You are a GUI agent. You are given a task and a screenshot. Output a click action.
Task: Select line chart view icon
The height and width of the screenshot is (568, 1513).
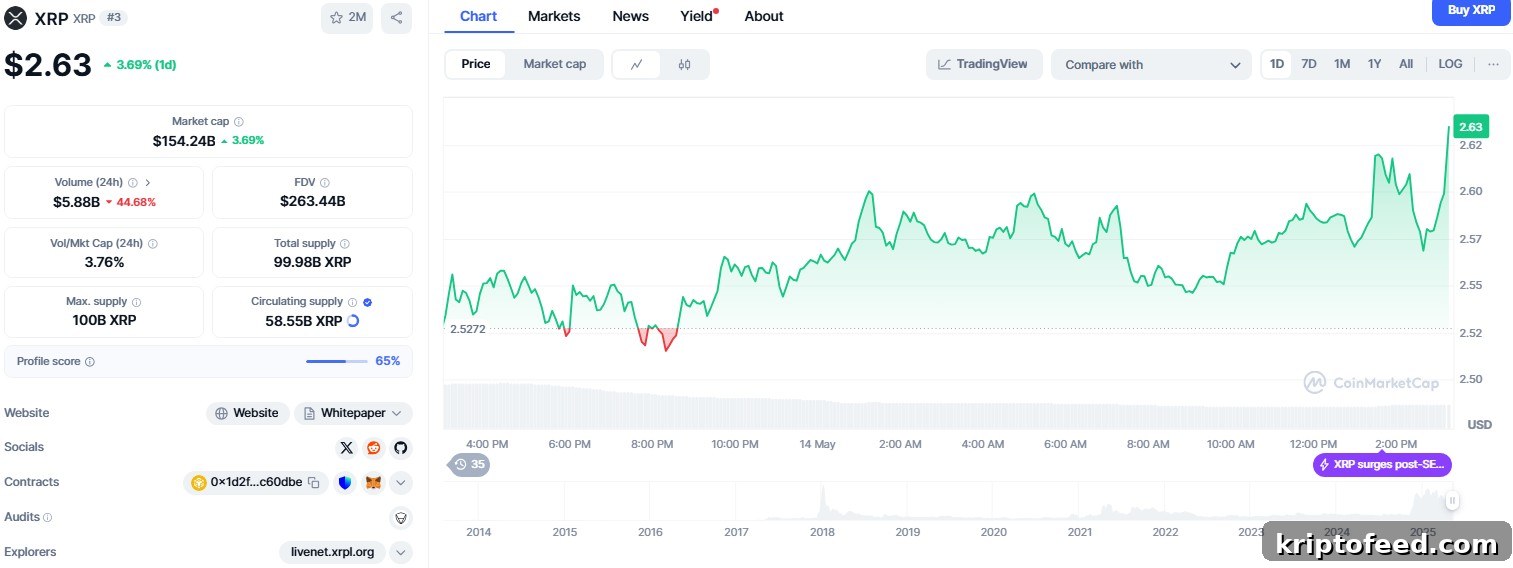[x=636, y=64]
